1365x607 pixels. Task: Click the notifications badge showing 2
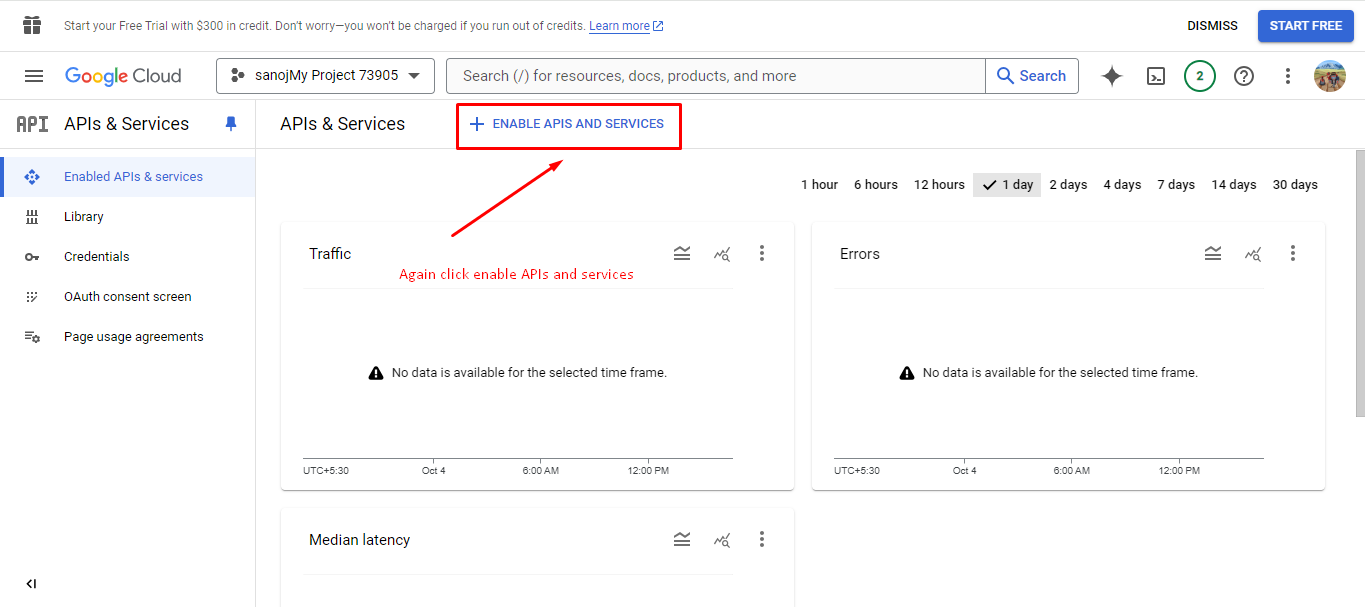coord(1200,76)
